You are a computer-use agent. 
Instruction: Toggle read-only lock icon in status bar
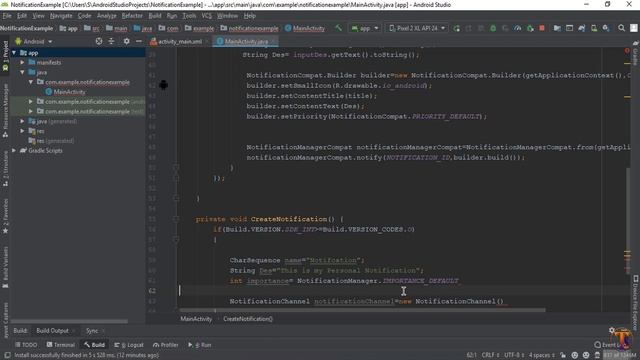click(563, 355)
